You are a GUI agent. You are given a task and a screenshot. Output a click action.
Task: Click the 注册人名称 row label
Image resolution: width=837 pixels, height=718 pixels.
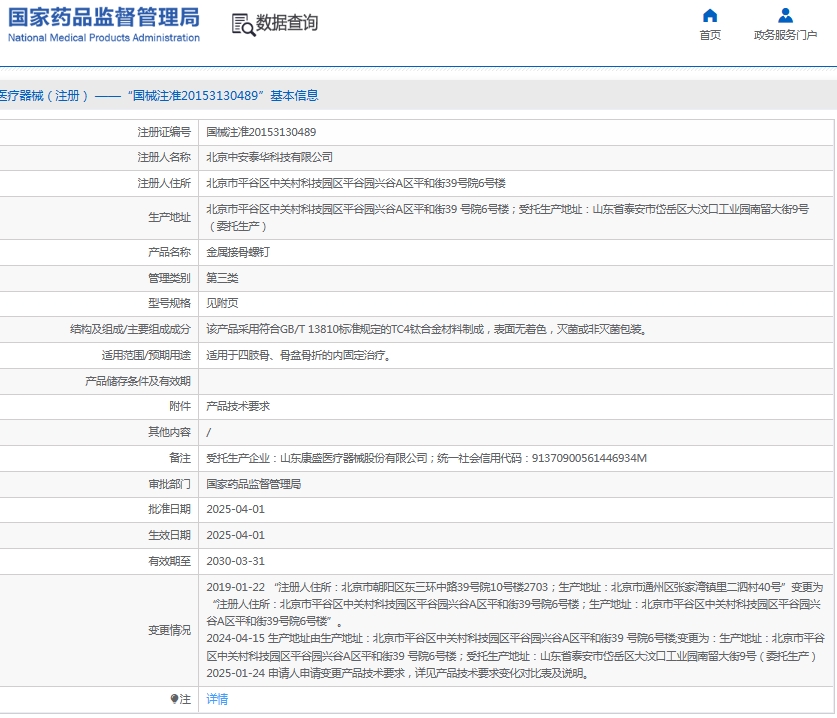164,157
